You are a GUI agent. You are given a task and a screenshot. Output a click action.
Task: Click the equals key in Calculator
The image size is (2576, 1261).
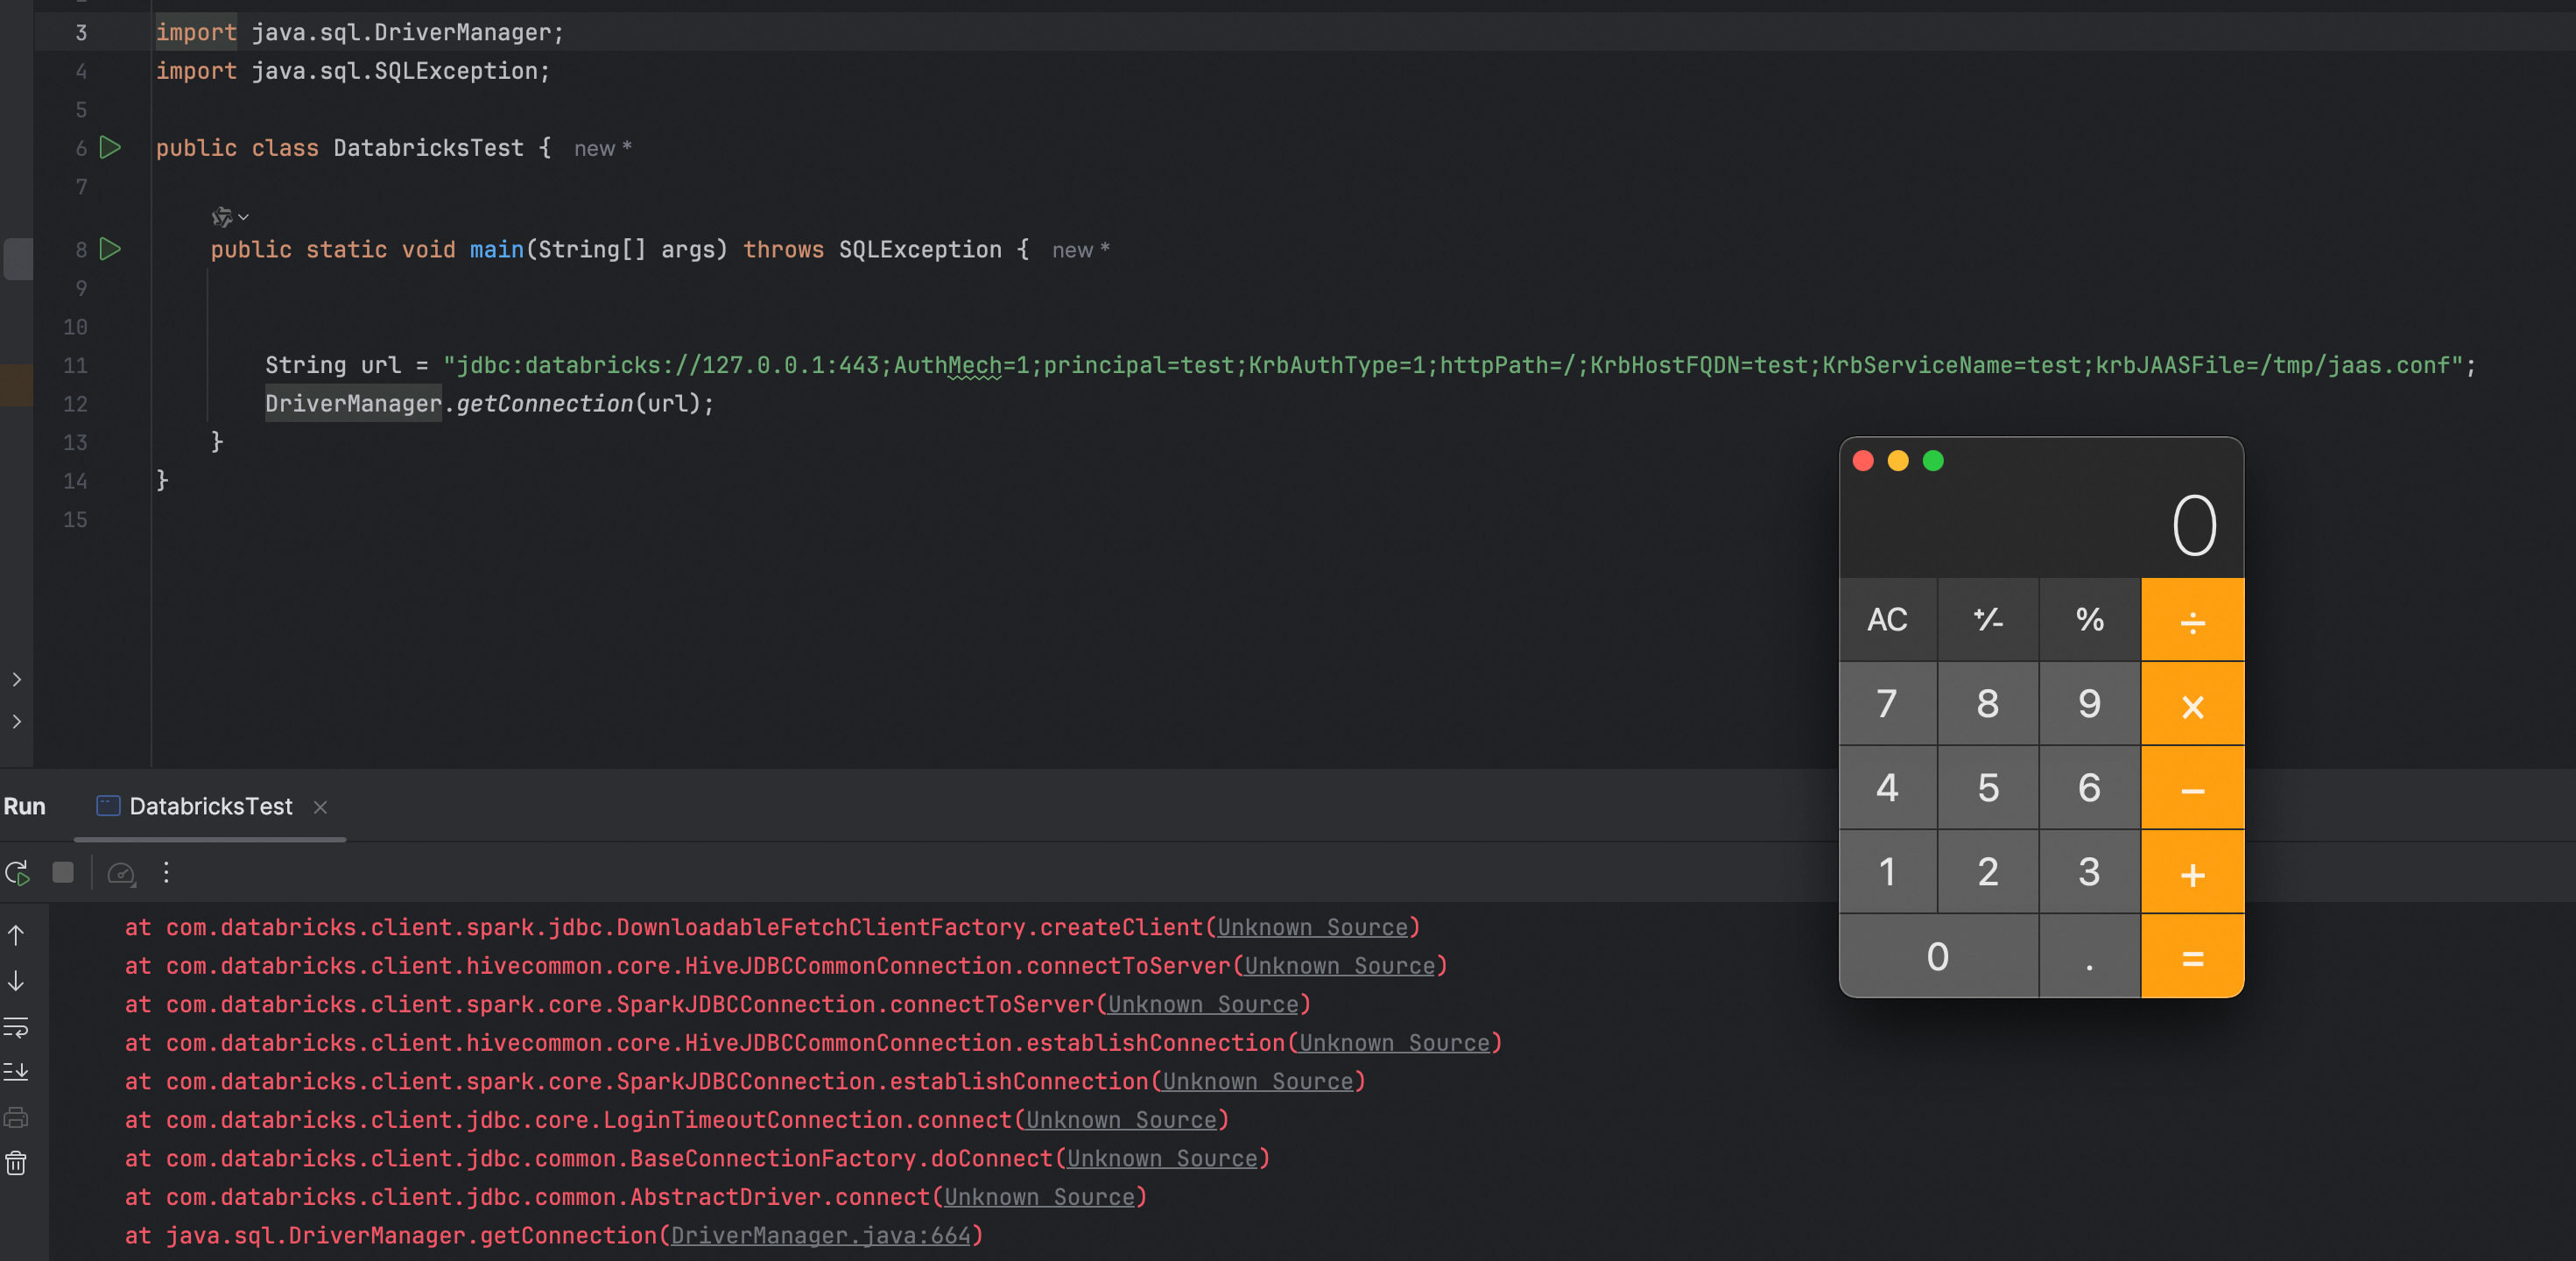click(2192, 957)
